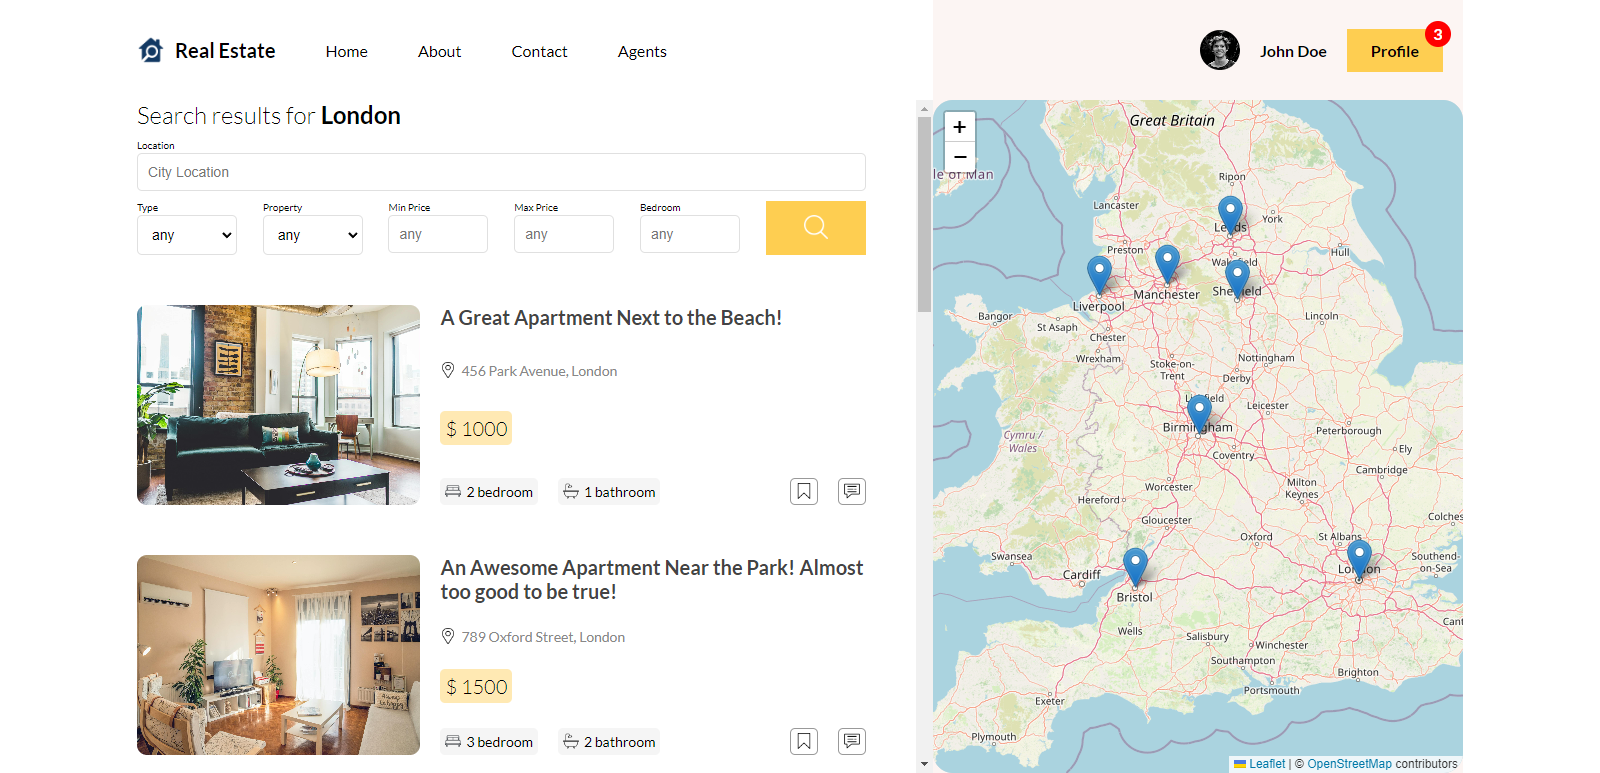Zoom out on the map
This screenshot has height=773, width=1600.
pyautogui.click(x=960, y=157)
